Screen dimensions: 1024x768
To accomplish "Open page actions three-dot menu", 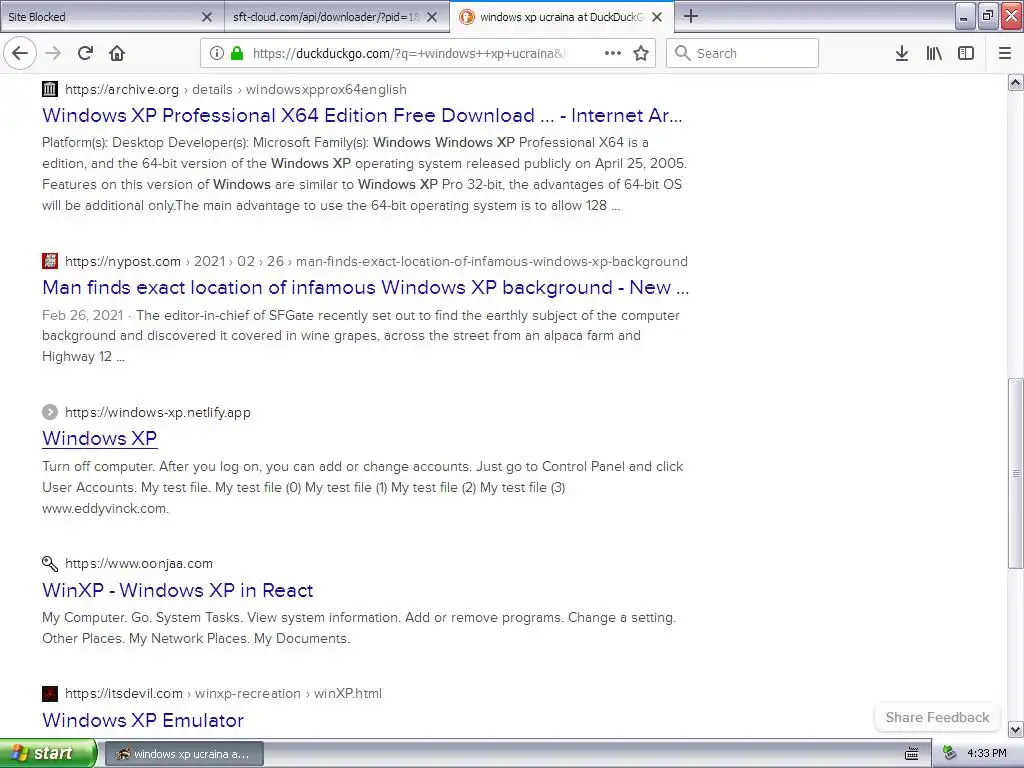I will pos(613,53).
